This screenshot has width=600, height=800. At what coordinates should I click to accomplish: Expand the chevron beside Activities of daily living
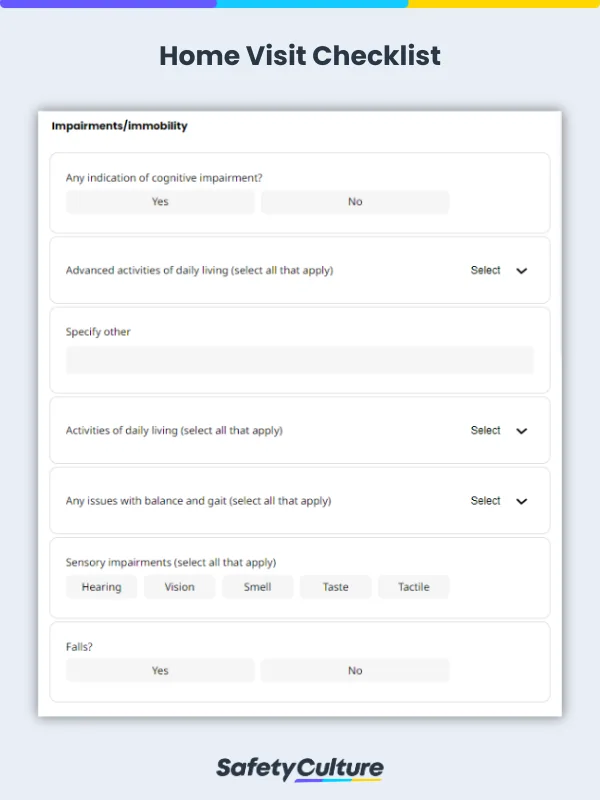(521, 430)
